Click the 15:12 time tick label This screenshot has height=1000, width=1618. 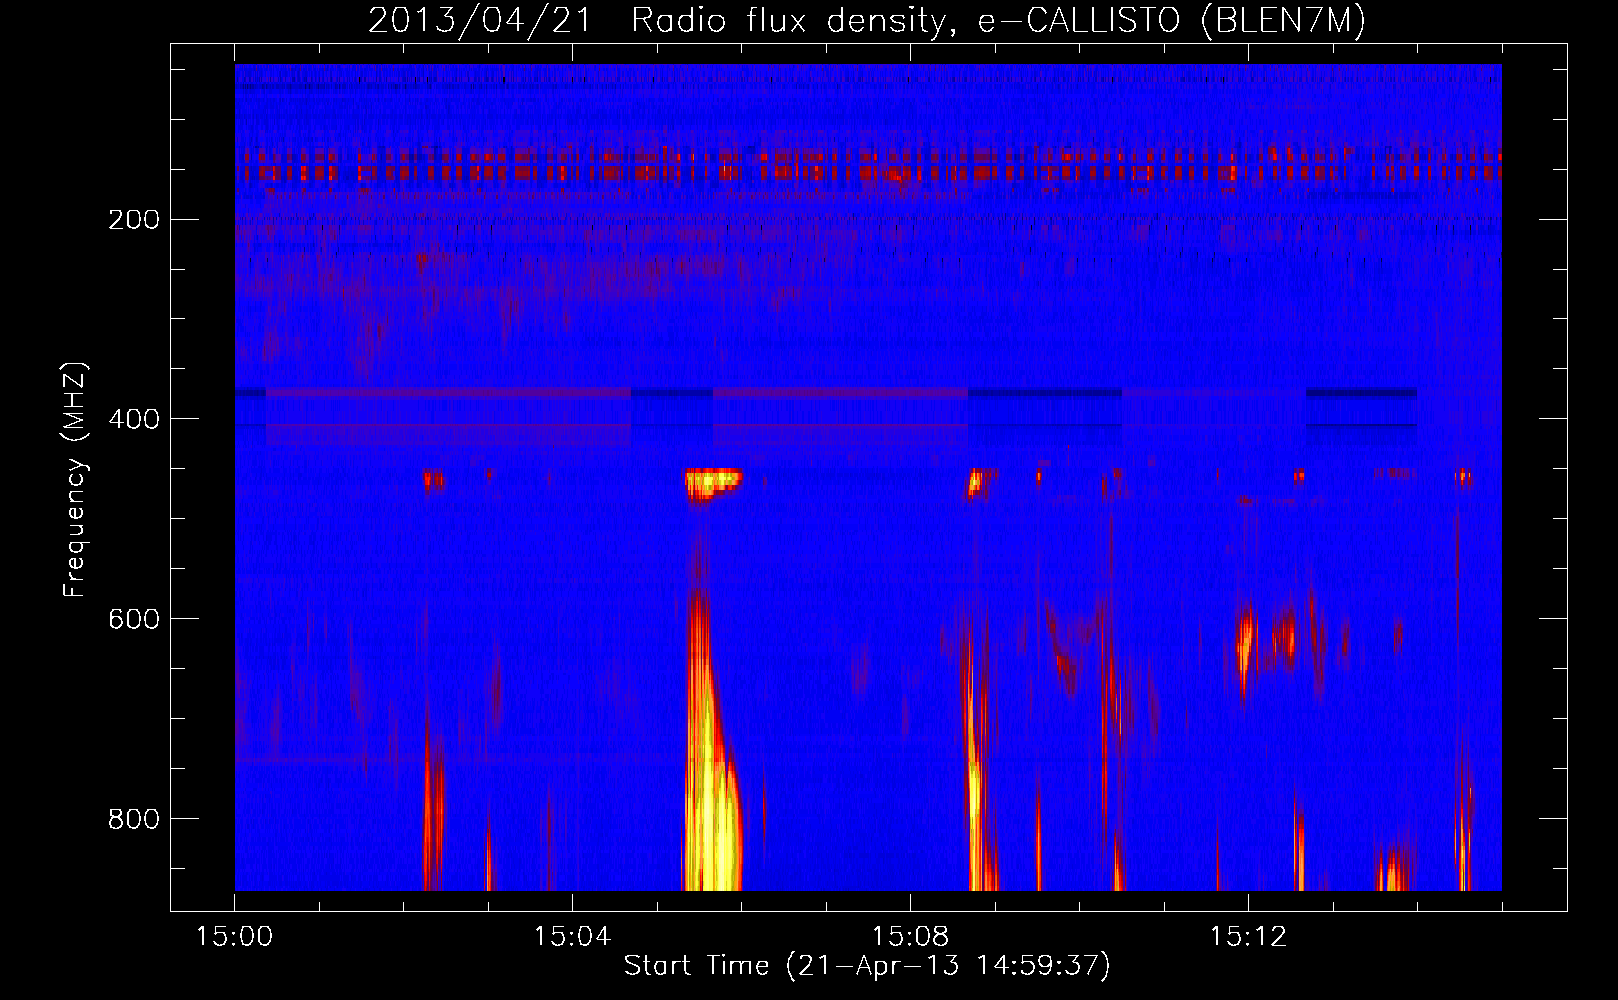click(x=1248, y=937)
